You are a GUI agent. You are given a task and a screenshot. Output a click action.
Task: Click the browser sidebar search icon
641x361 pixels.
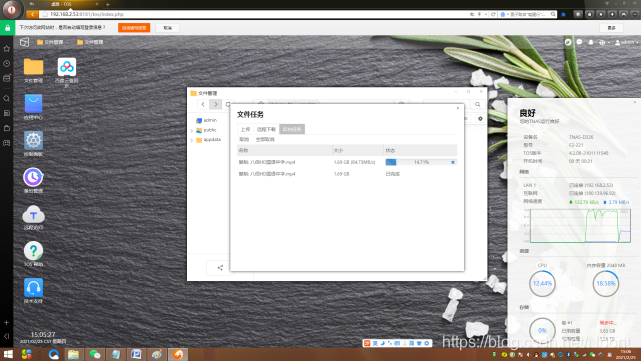(x=7, y=98)
